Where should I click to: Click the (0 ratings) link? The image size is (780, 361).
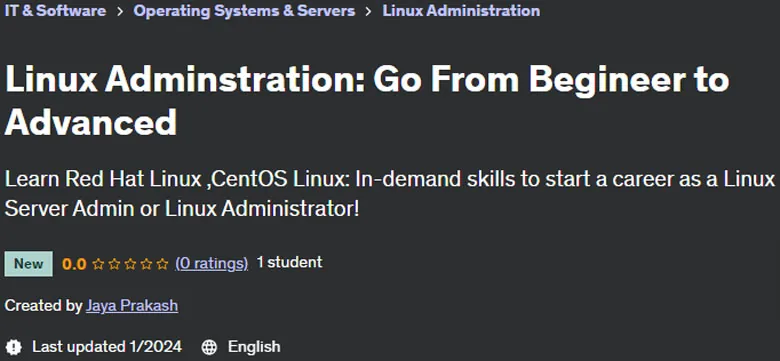[211, 263]
